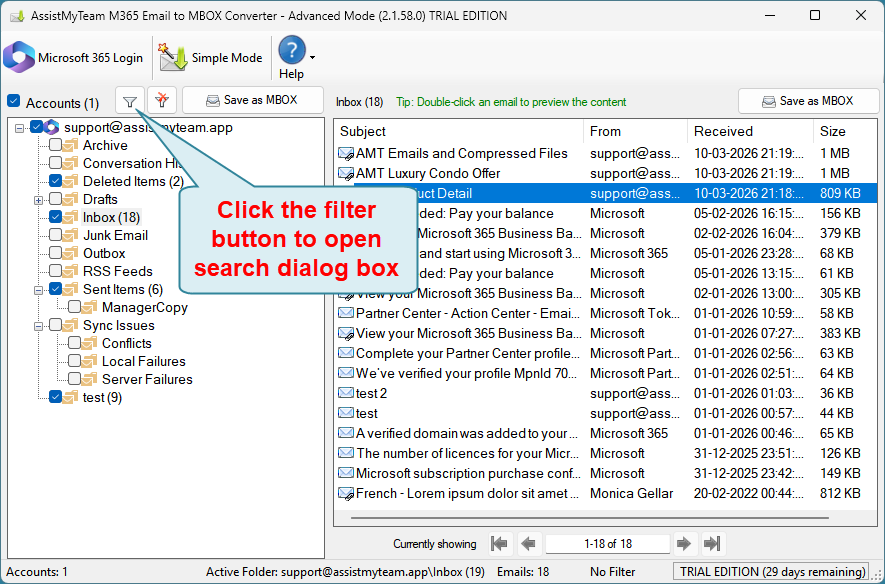Go to the first page of emails
Viewport: 885px width, 584px height.
point(499,544)
